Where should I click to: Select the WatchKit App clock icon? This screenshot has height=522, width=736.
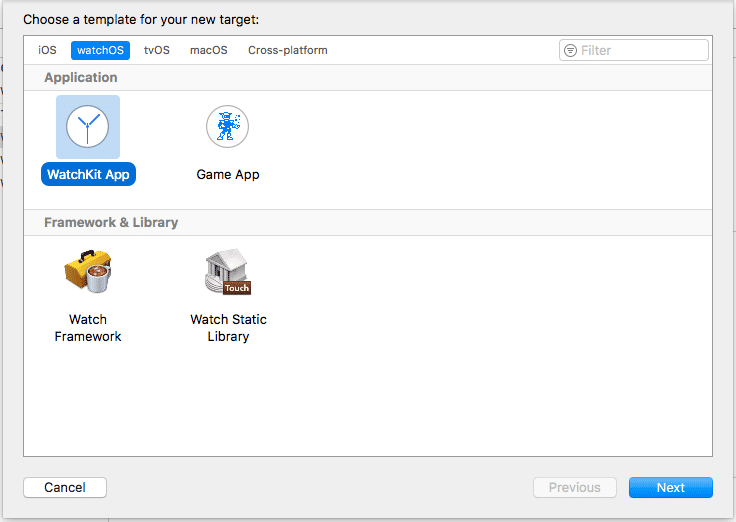pos(88,127)
